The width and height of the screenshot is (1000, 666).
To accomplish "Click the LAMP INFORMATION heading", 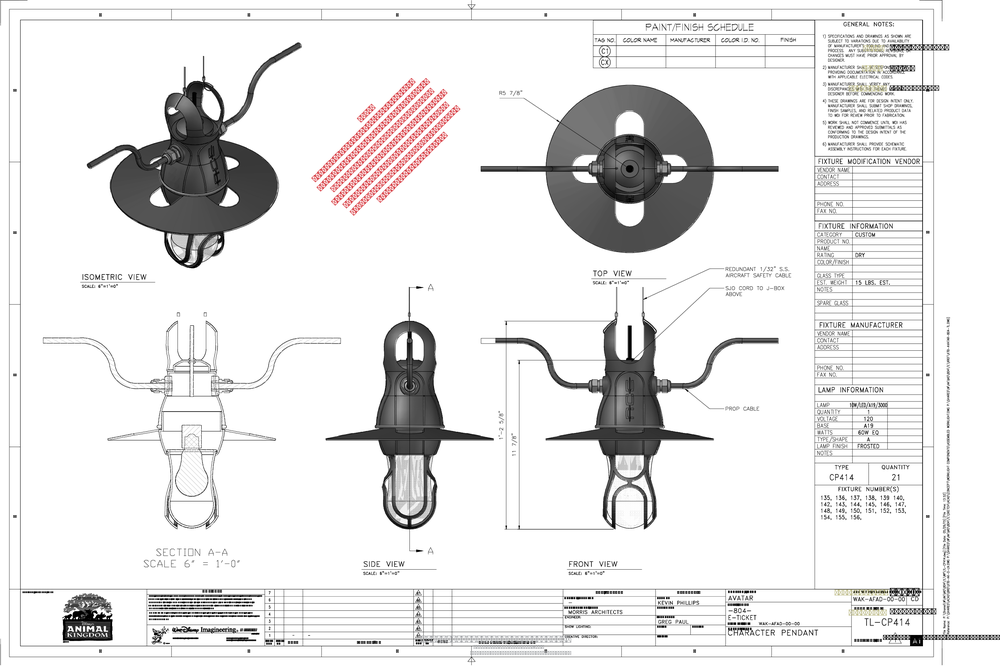I will point(850,390).
